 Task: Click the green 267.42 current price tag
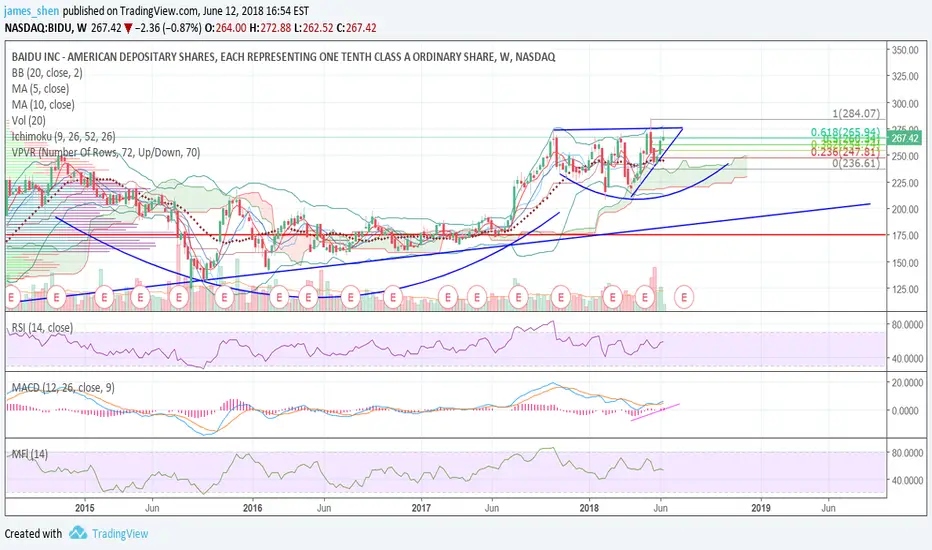[905, 139]
